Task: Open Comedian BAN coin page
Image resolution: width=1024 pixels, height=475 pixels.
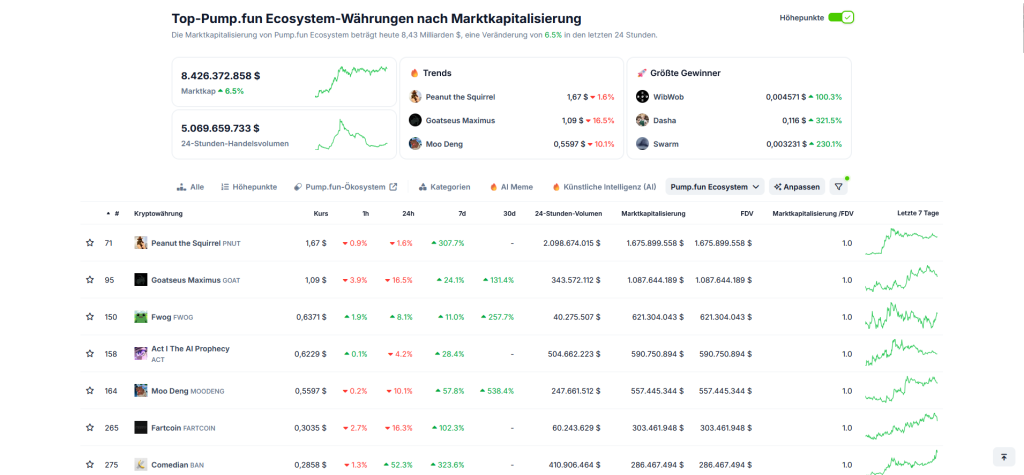Action: pyautogui.click(x=178, y=465)
